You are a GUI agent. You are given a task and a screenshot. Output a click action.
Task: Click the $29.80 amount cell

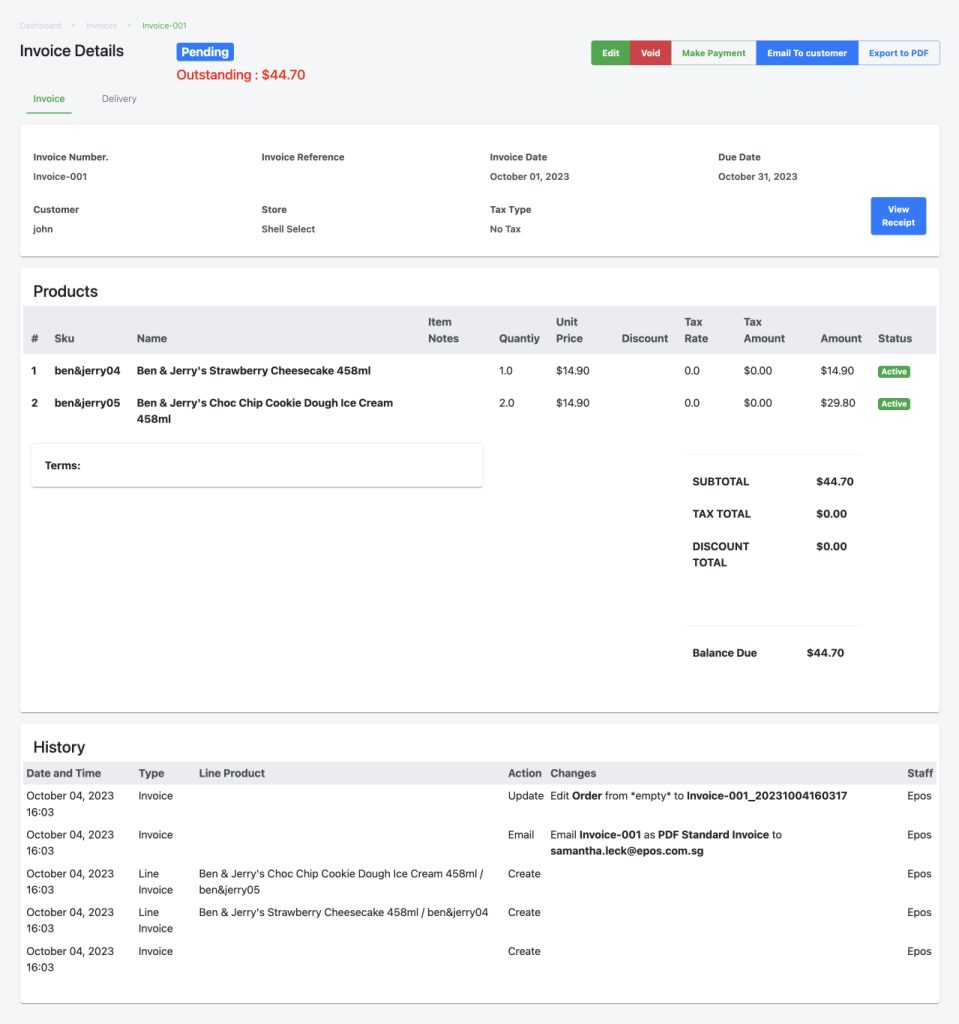[x=837, y=403]
